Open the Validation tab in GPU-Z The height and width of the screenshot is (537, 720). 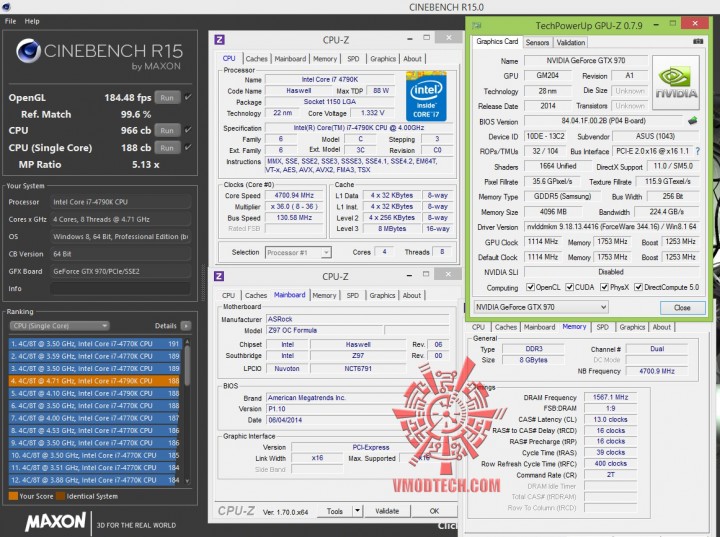click(x=571, y=42)
